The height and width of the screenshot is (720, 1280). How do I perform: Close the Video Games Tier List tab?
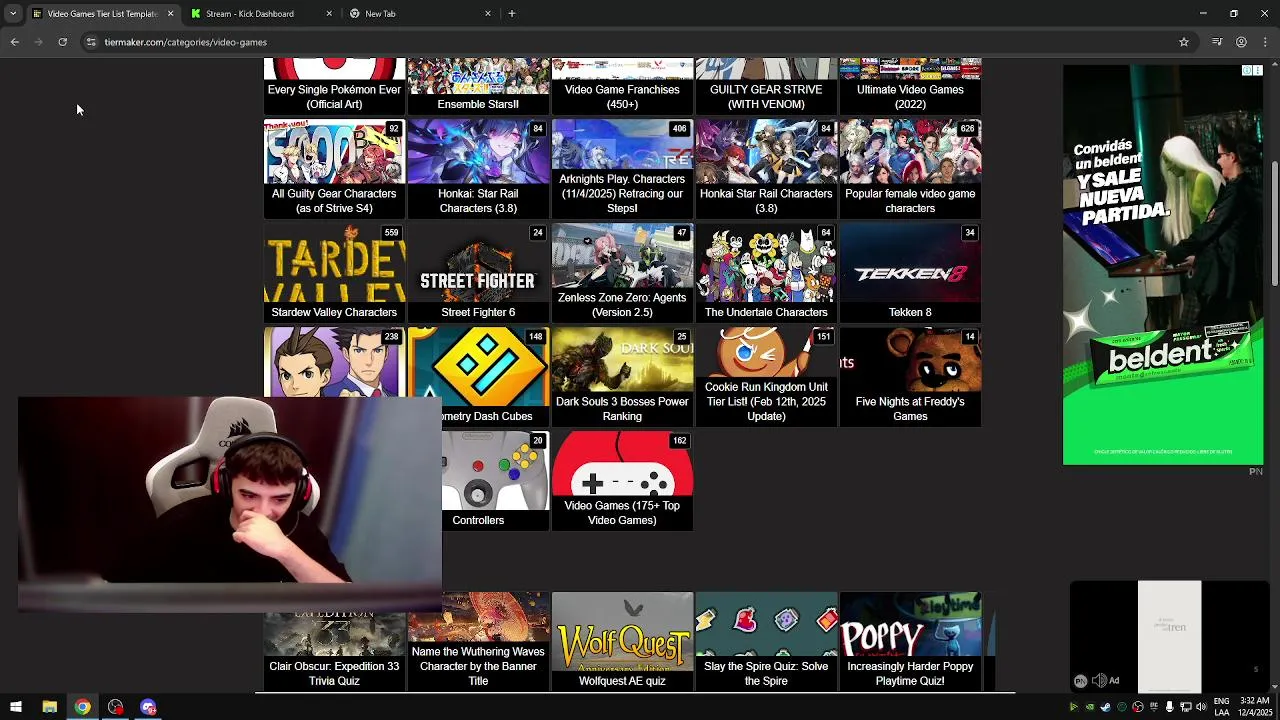tap(170, 14)
